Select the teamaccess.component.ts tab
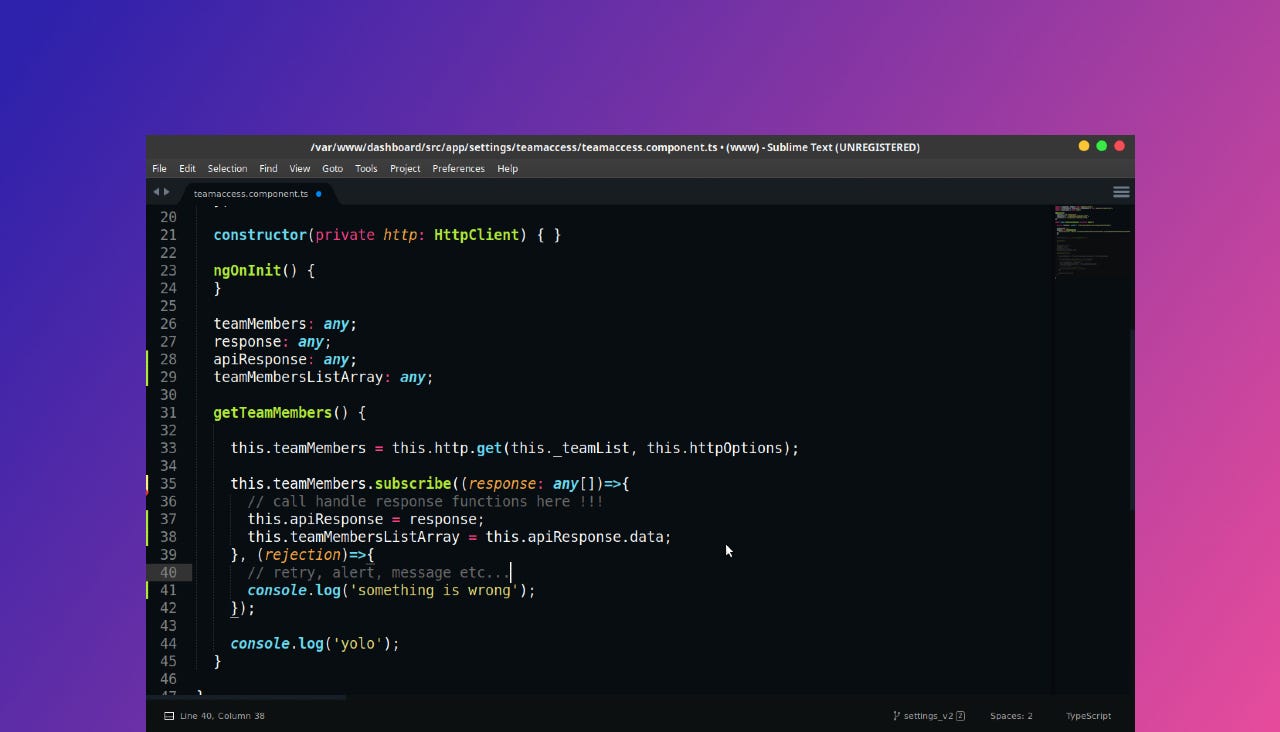The height and width of the screenshot is (732, 1280). click(251, 193)
